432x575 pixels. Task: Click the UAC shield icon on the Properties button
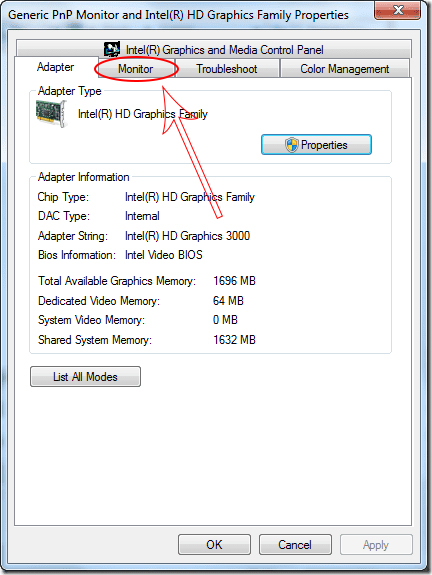pos(292,145)
